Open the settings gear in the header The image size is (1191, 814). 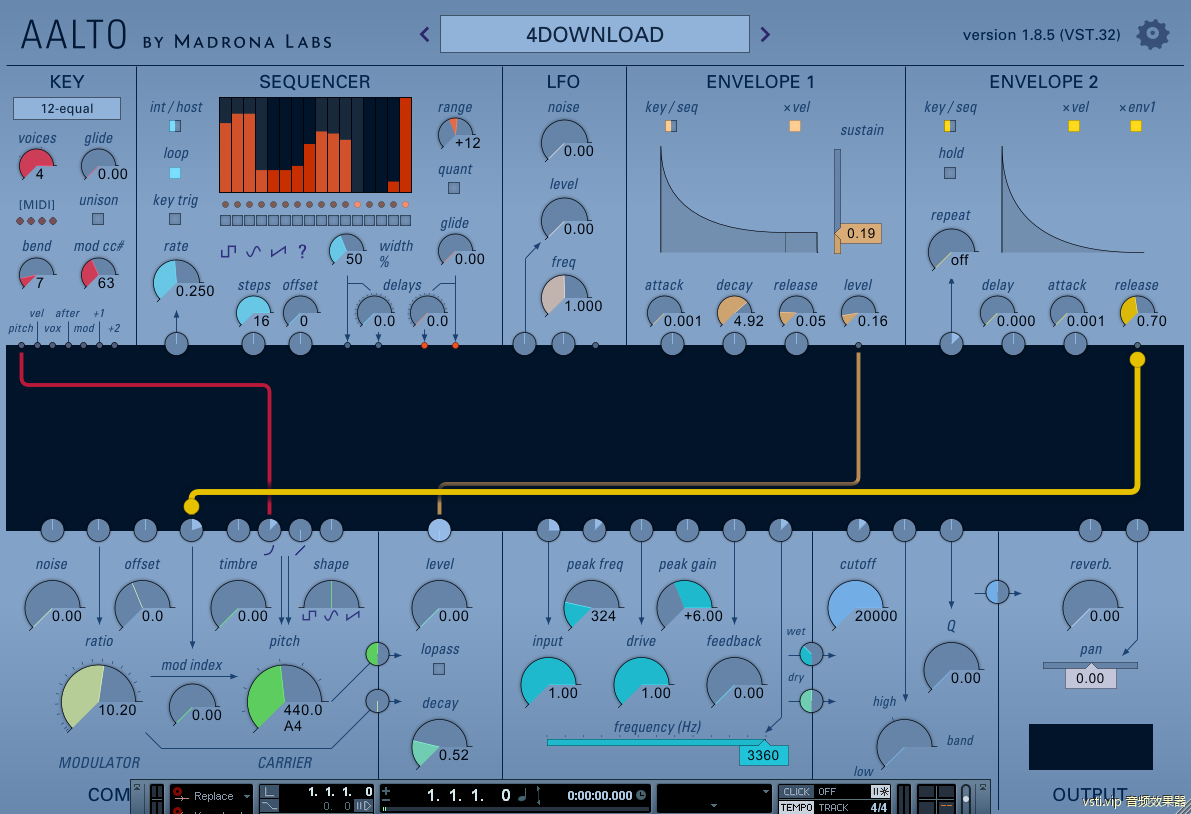[x=1153, y=34]
